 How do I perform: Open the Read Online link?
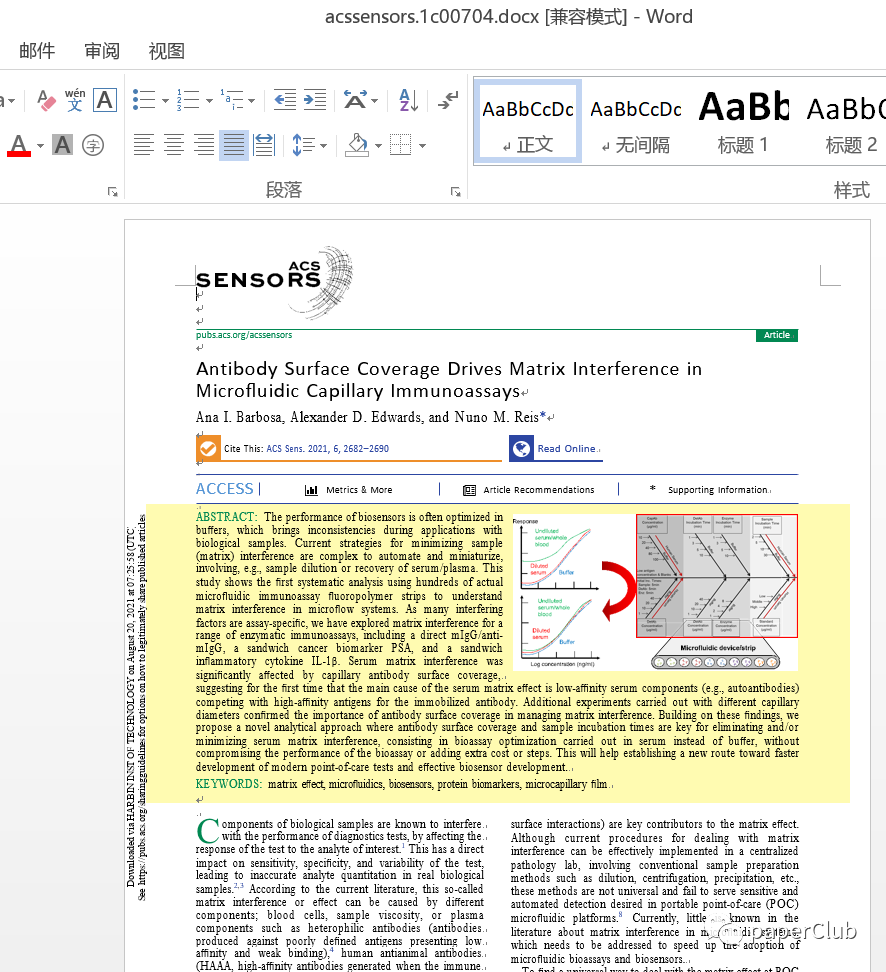pyautogui.click(x=566, y=449)
